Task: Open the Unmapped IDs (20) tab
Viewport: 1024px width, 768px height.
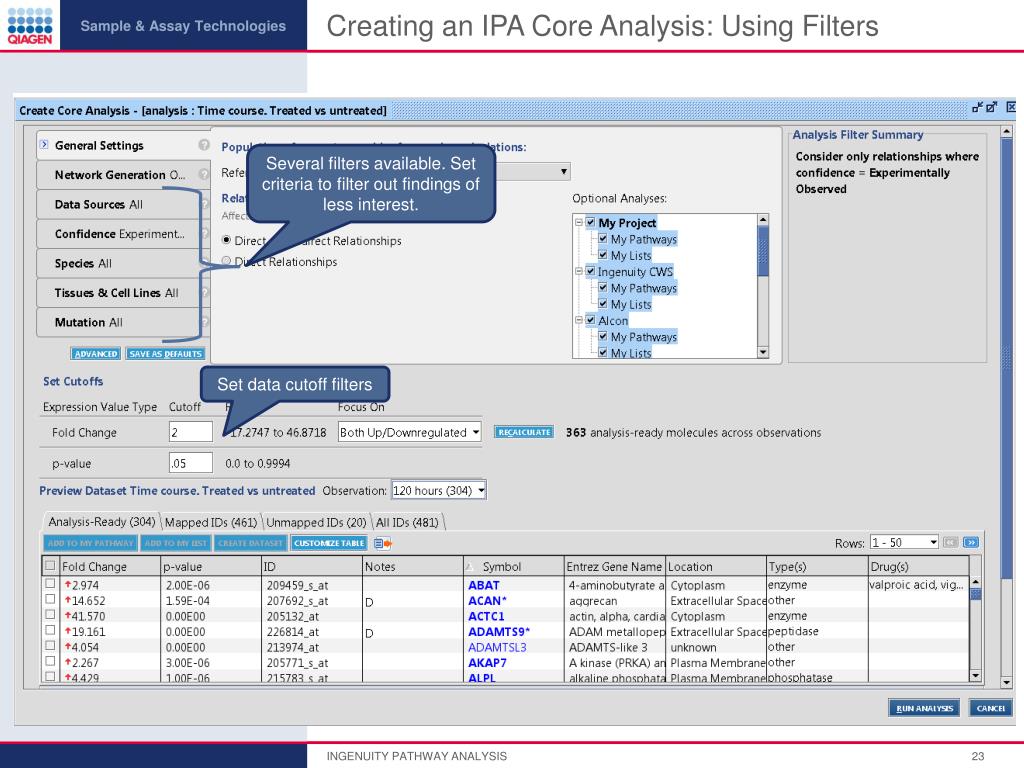Action: (316, 522)
